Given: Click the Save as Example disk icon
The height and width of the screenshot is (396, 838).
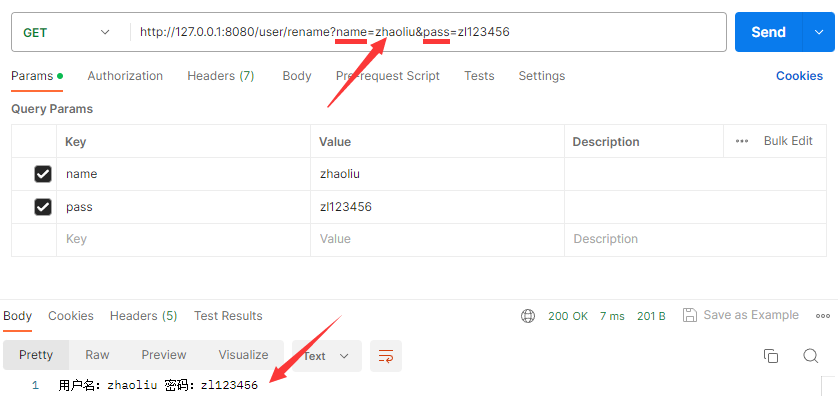Looking at the screenshot, I should [x=690, y=315].
